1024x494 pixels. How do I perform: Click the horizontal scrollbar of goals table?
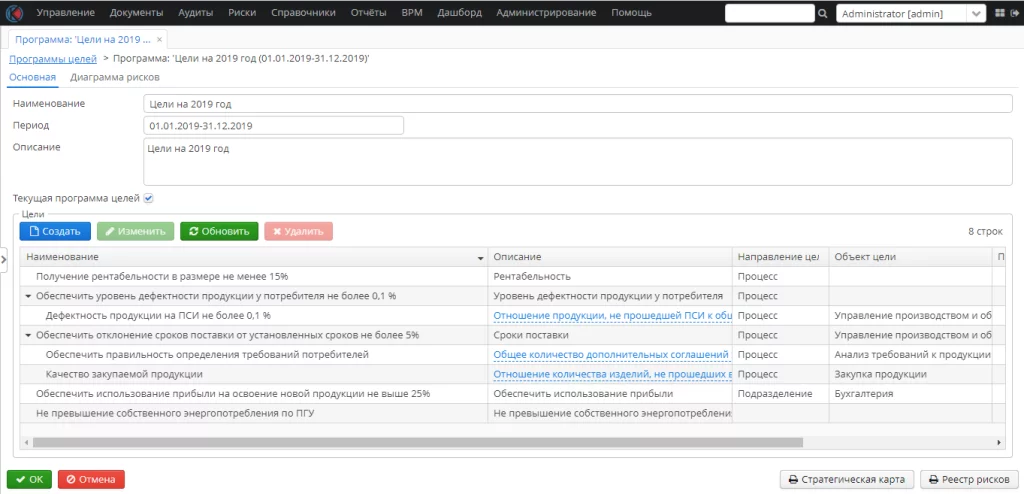[417, 442]
